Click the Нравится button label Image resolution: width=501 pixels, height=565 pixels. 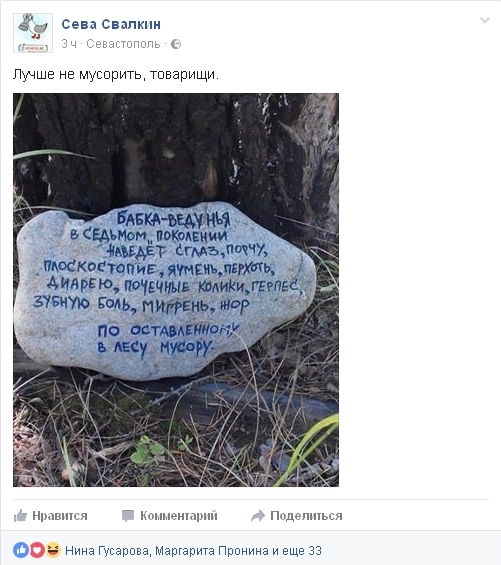tap(60, 516)
